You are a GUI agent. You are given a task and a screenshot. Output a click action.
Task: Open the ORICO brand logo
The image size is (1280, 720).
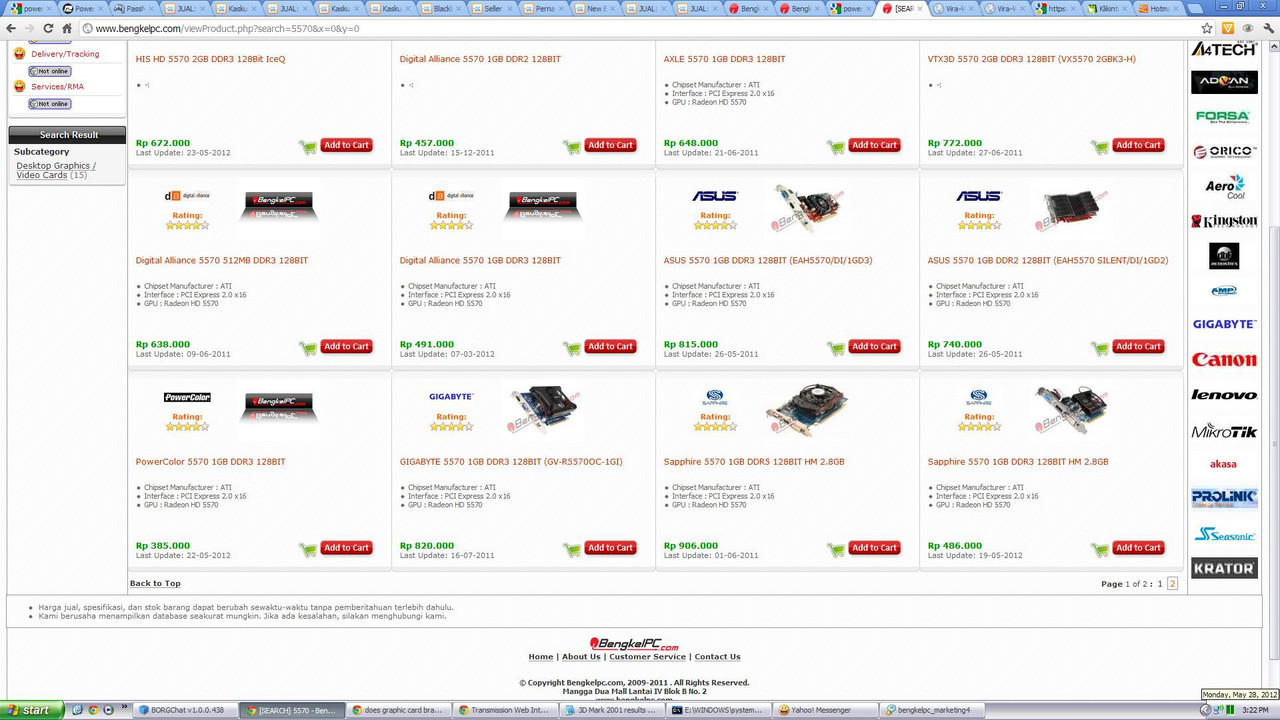[x=1224, y=152]
